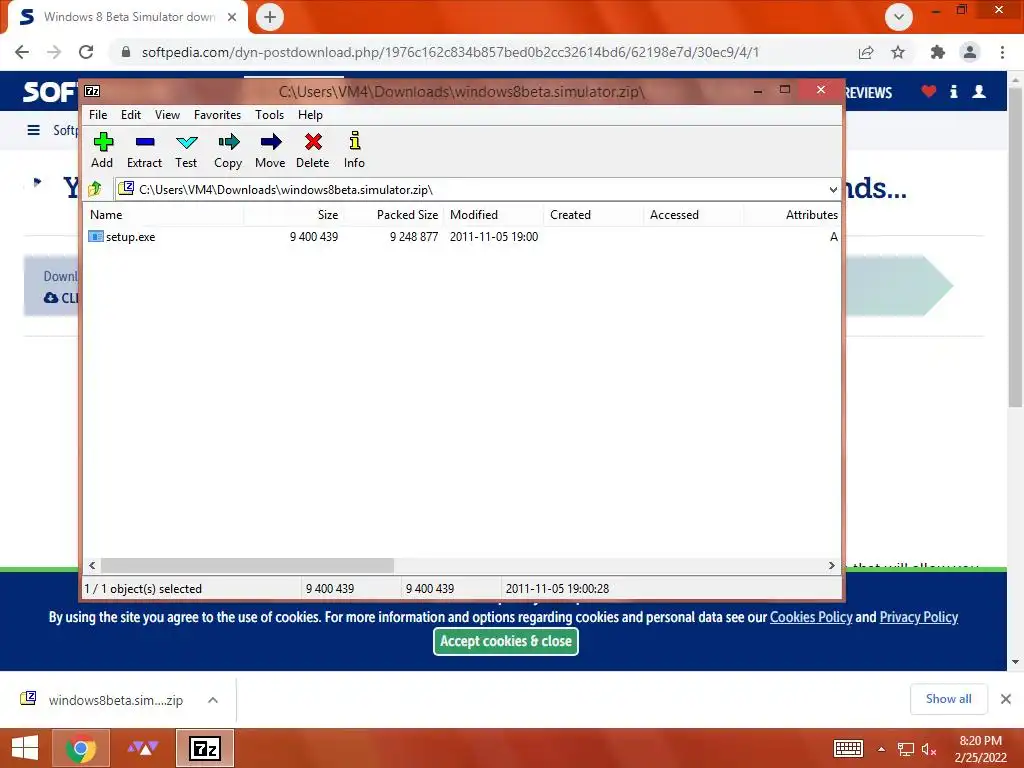Sort by Modified column header
This screenshot has width=1024, height=768.
coord(494,215)
